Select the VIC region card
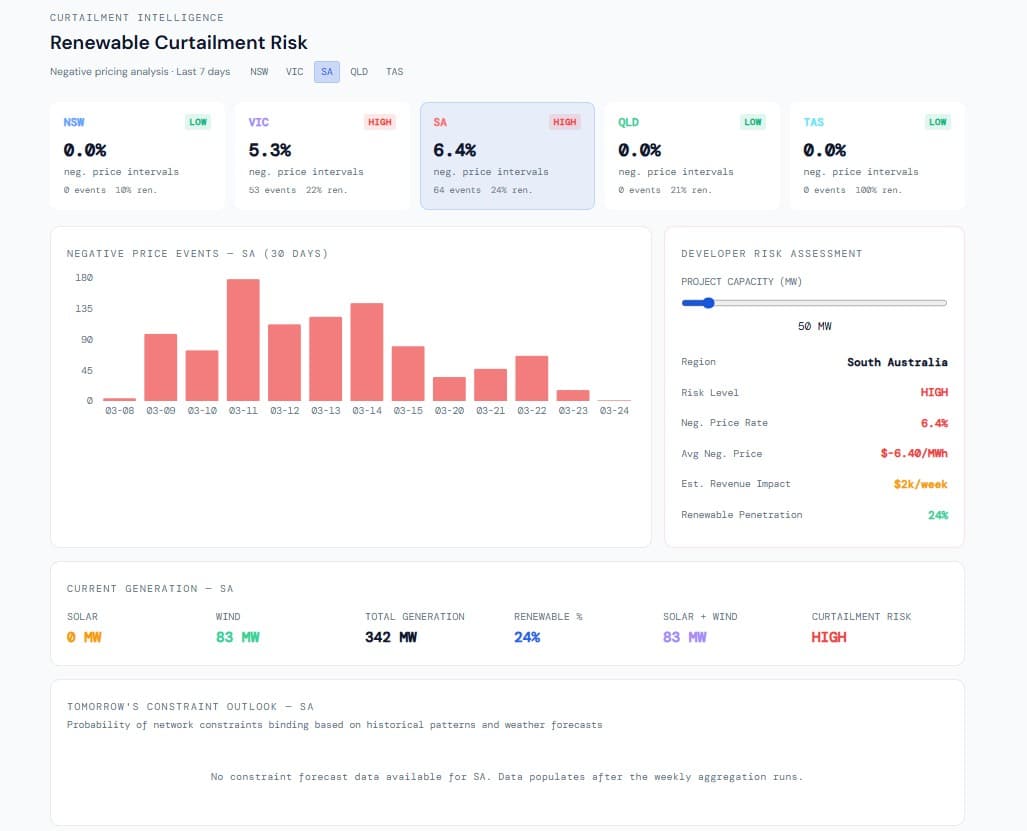The image size is (1027, 831). [321, 155]
